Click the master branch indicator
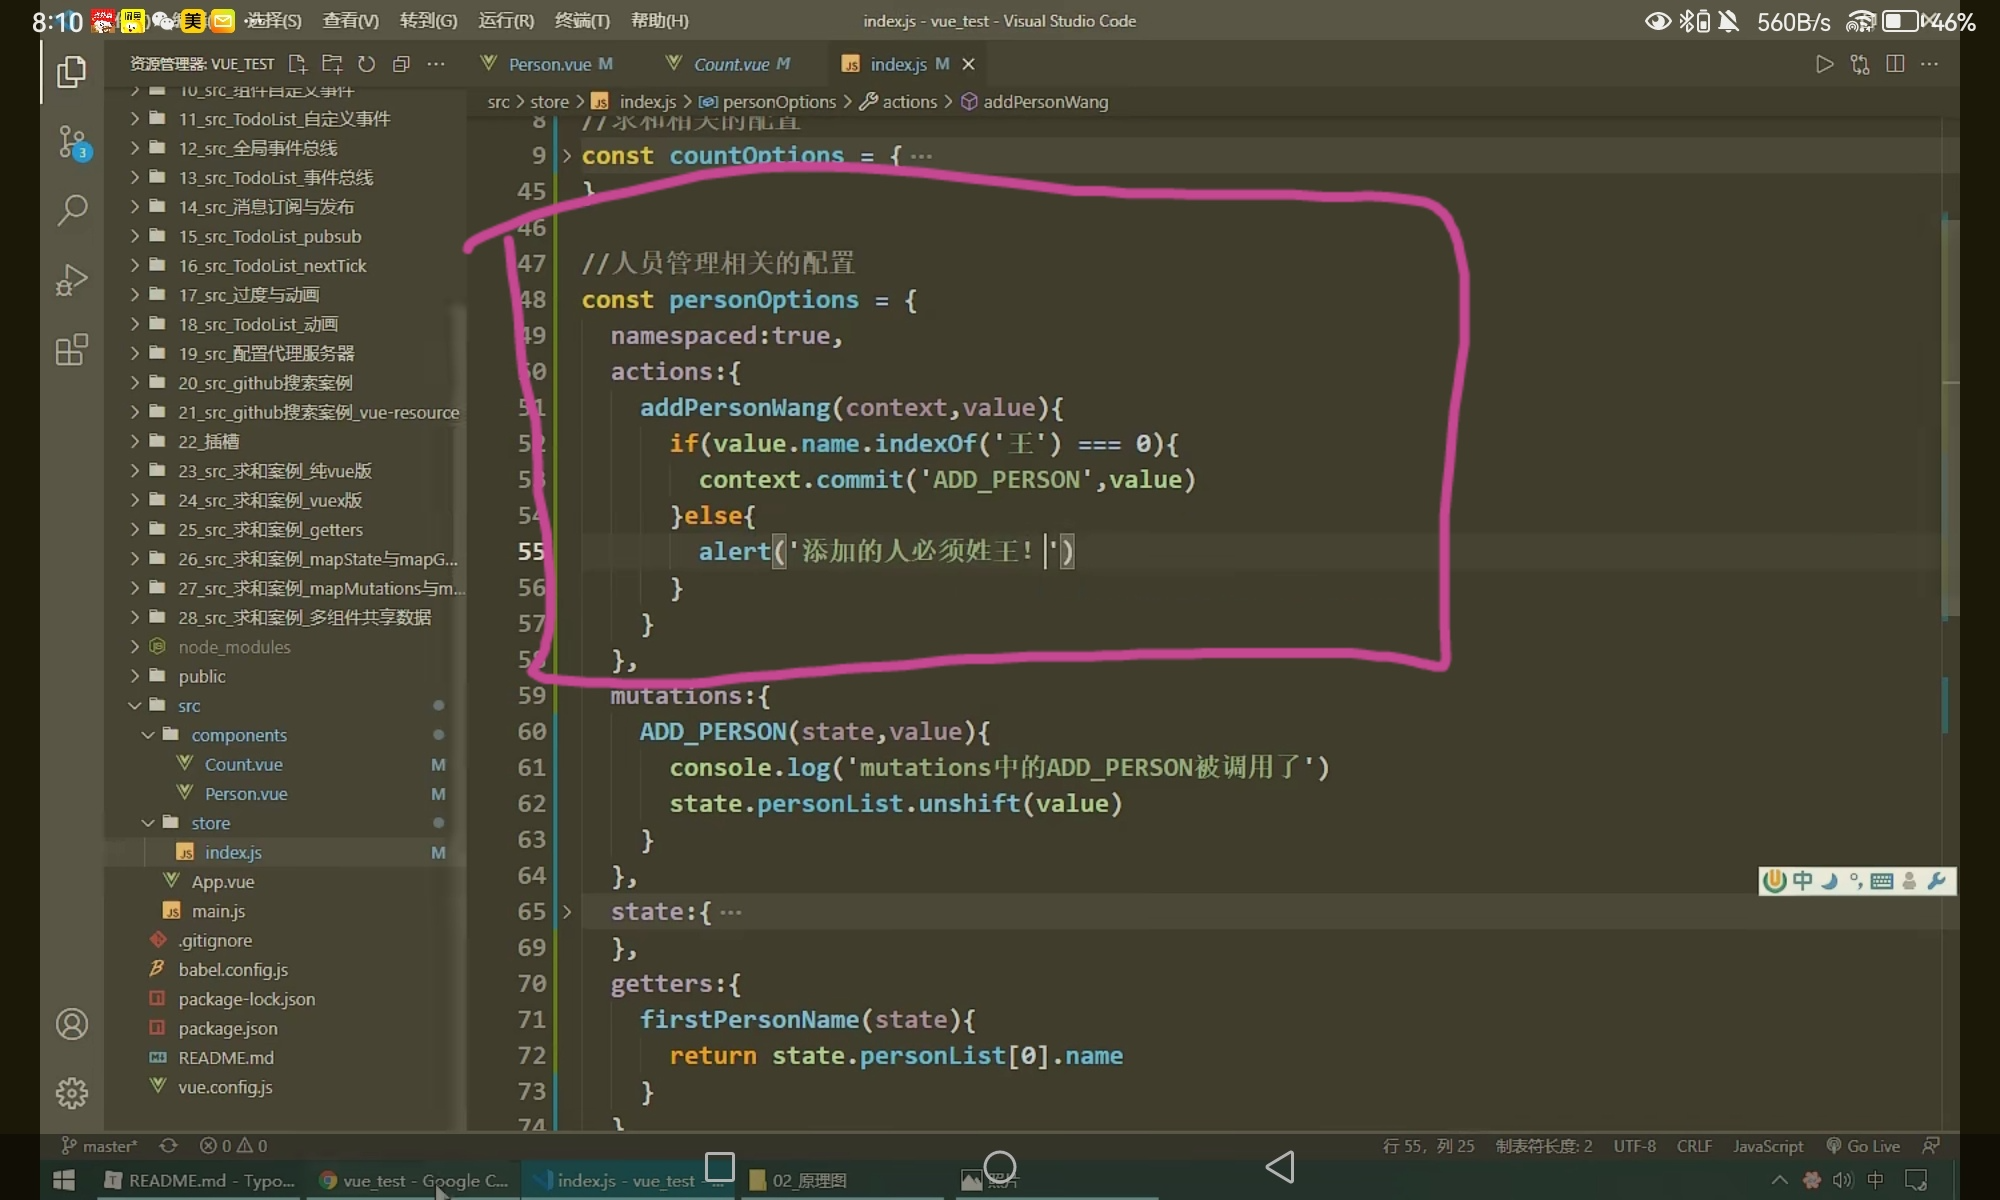The image size is (2000, 1200). click(100, 1146)
